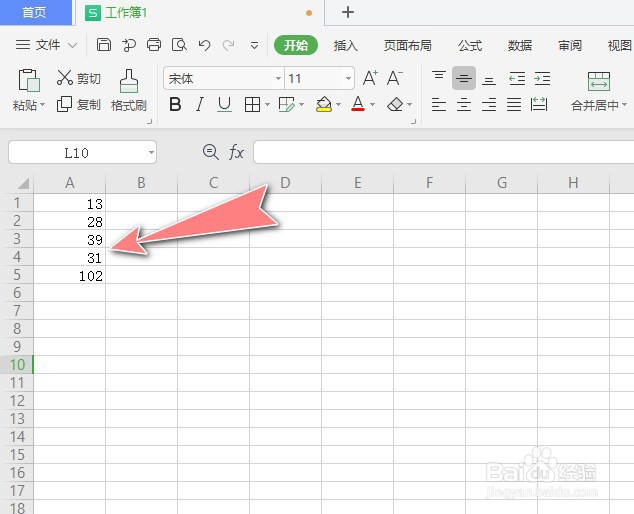Viewport: 634px width, 514px height.
Task: Click the export to PDF icon
Action: pyautogui.click(x=129, y=45)
